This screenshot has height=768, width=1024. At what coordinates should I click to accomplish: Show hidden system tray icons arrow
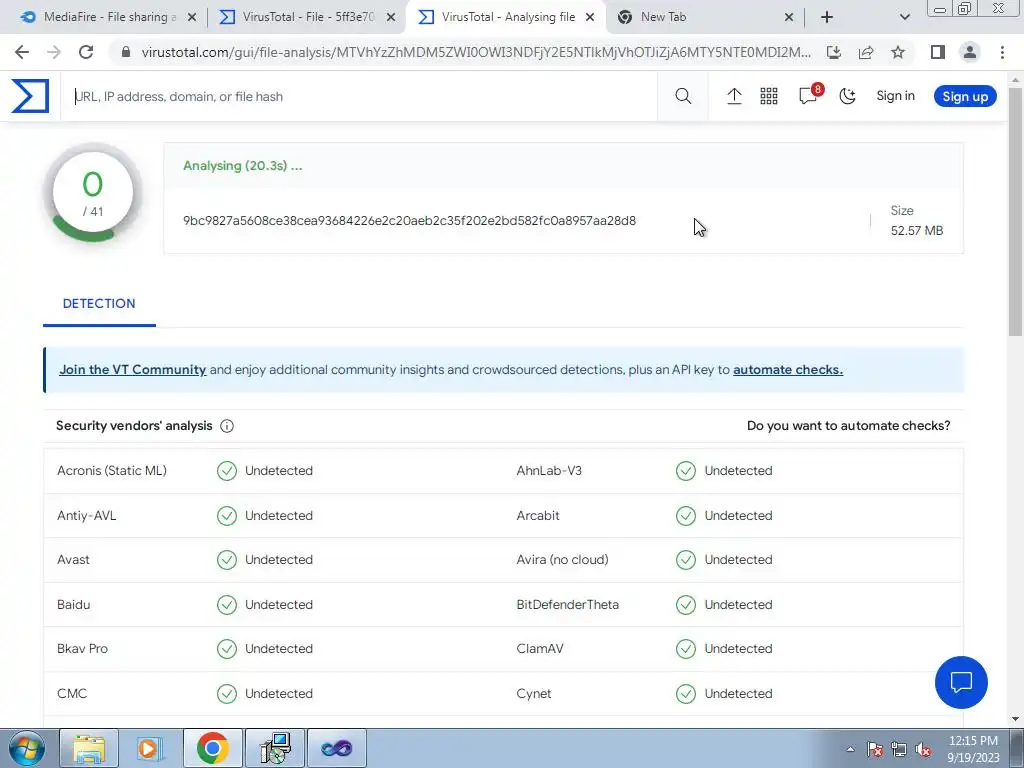(850, 749)
